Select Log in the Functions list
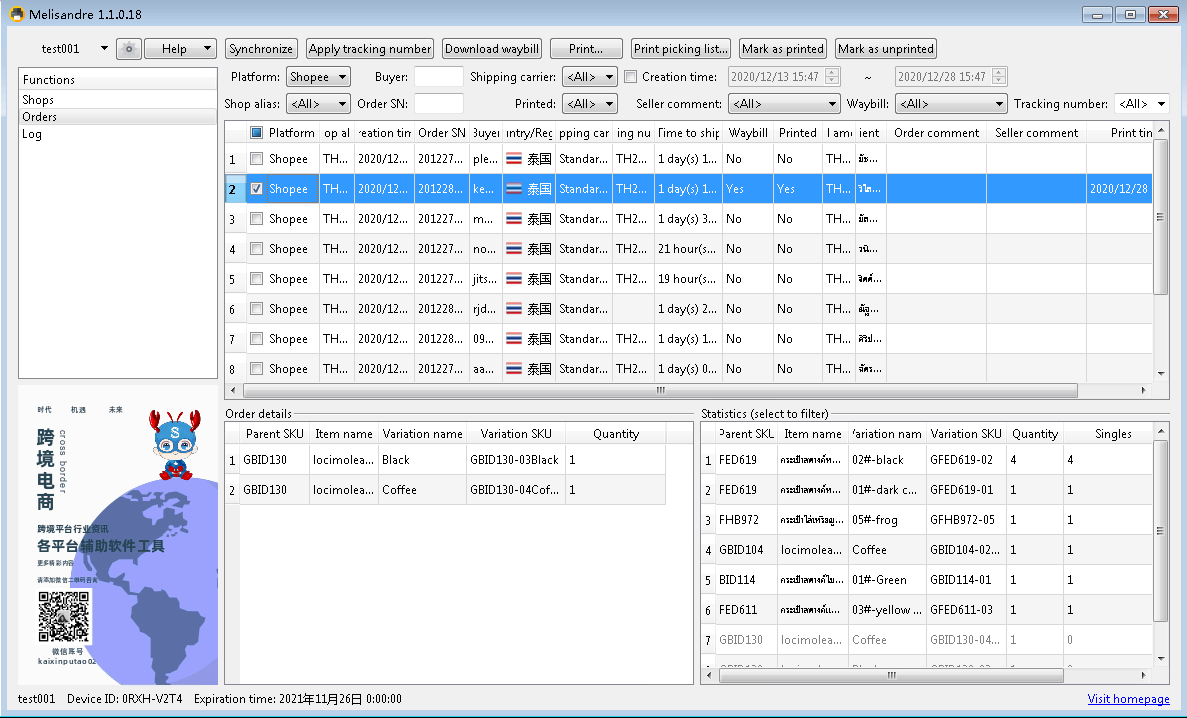This screenshot has height=718, width=1187. pyautogui.click(x=117, y=134)
